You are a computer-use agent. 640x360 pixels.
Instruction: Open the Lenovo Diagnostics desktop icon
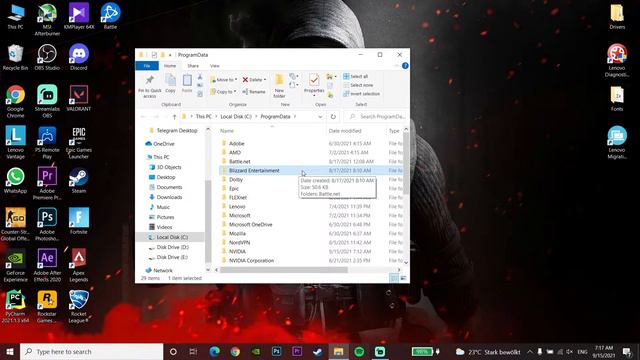pos(617,60)
